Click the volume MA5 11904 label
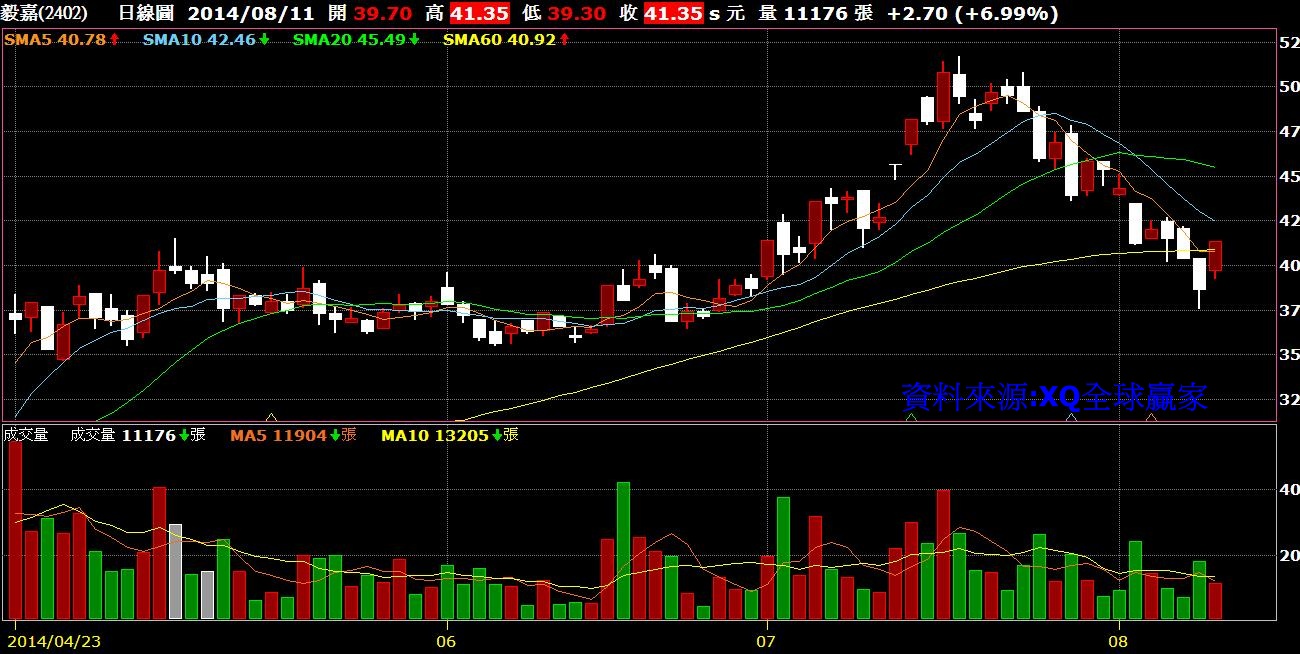 coord(293,435)
